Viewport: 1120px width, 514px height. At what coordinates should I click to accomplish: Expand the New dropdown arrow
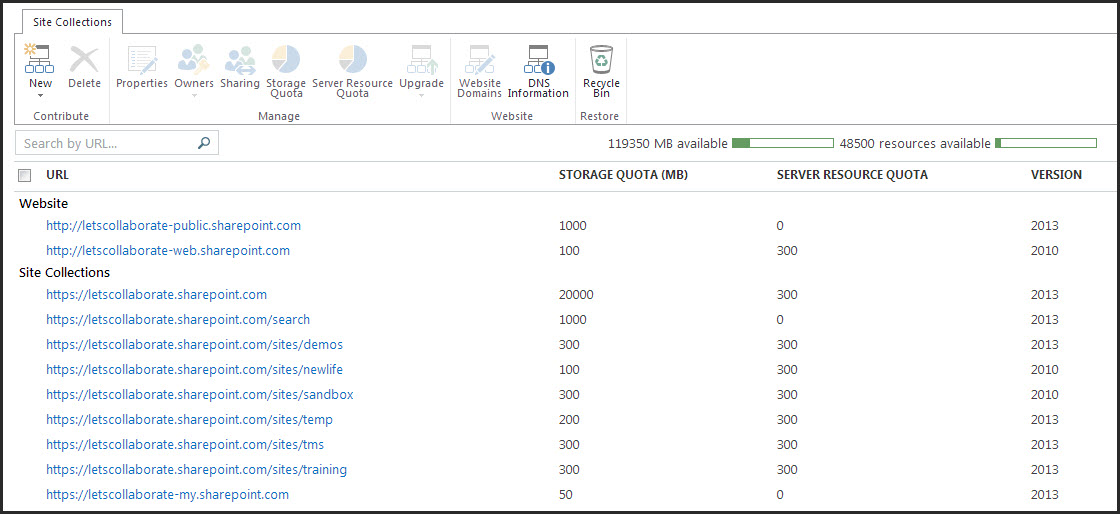point(40,96)
